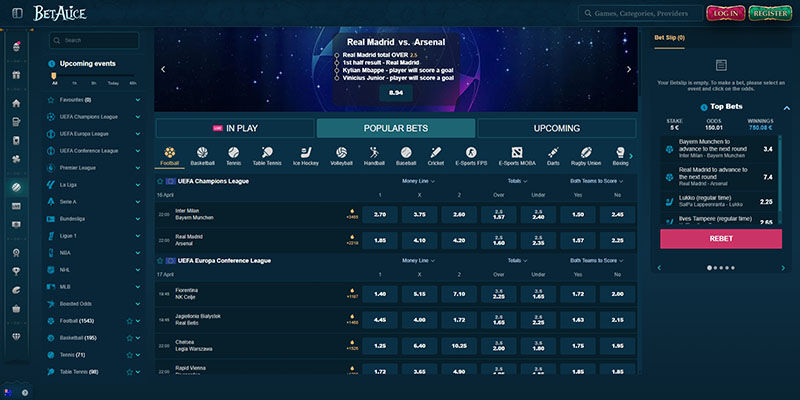The width and height of the screenshot is (800, 400).
Task: Open the E-Sports FPS category
Action: [471, 156]
